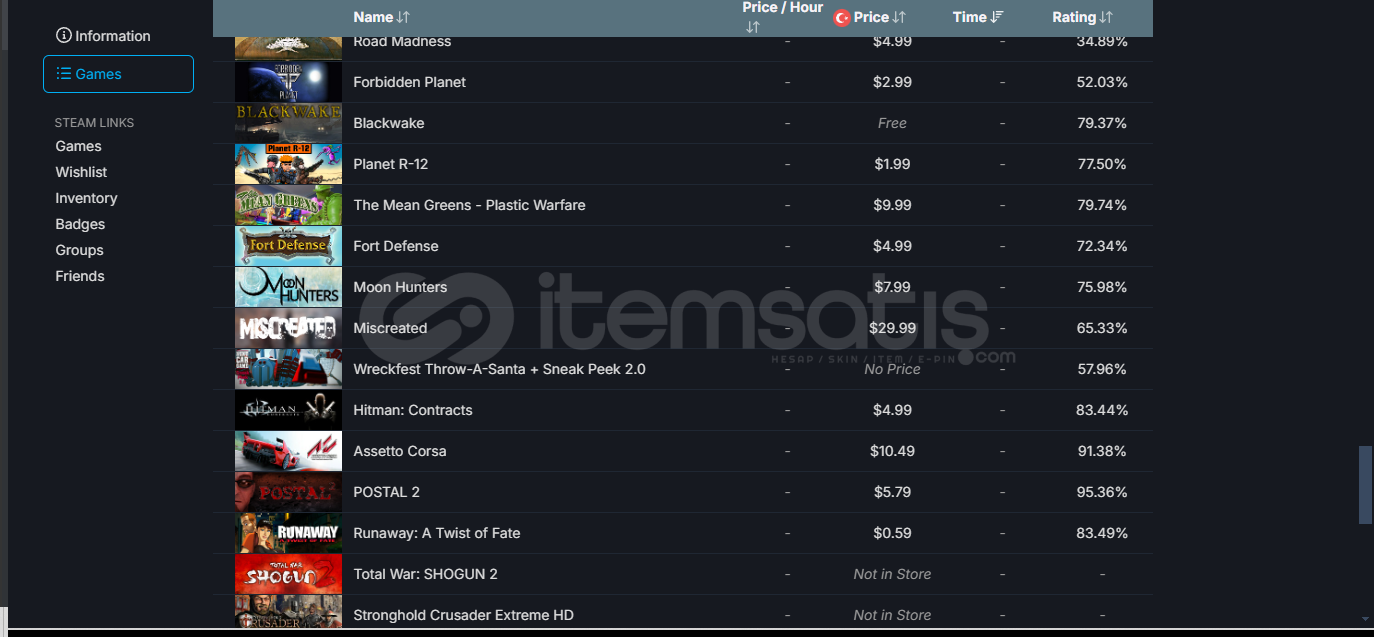Image resolution: width=1374 pixels, height=637 pixels.
Task: Click the Miscreated thumbnail
Action: 288,328
